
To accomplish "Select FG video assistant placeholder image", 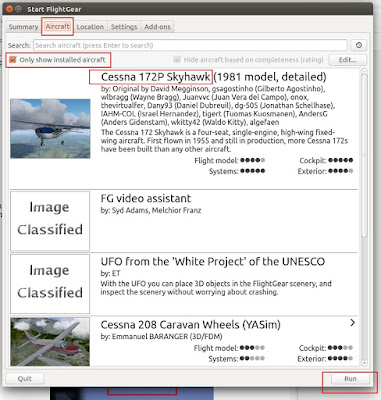I will click(x=50, y=221).
